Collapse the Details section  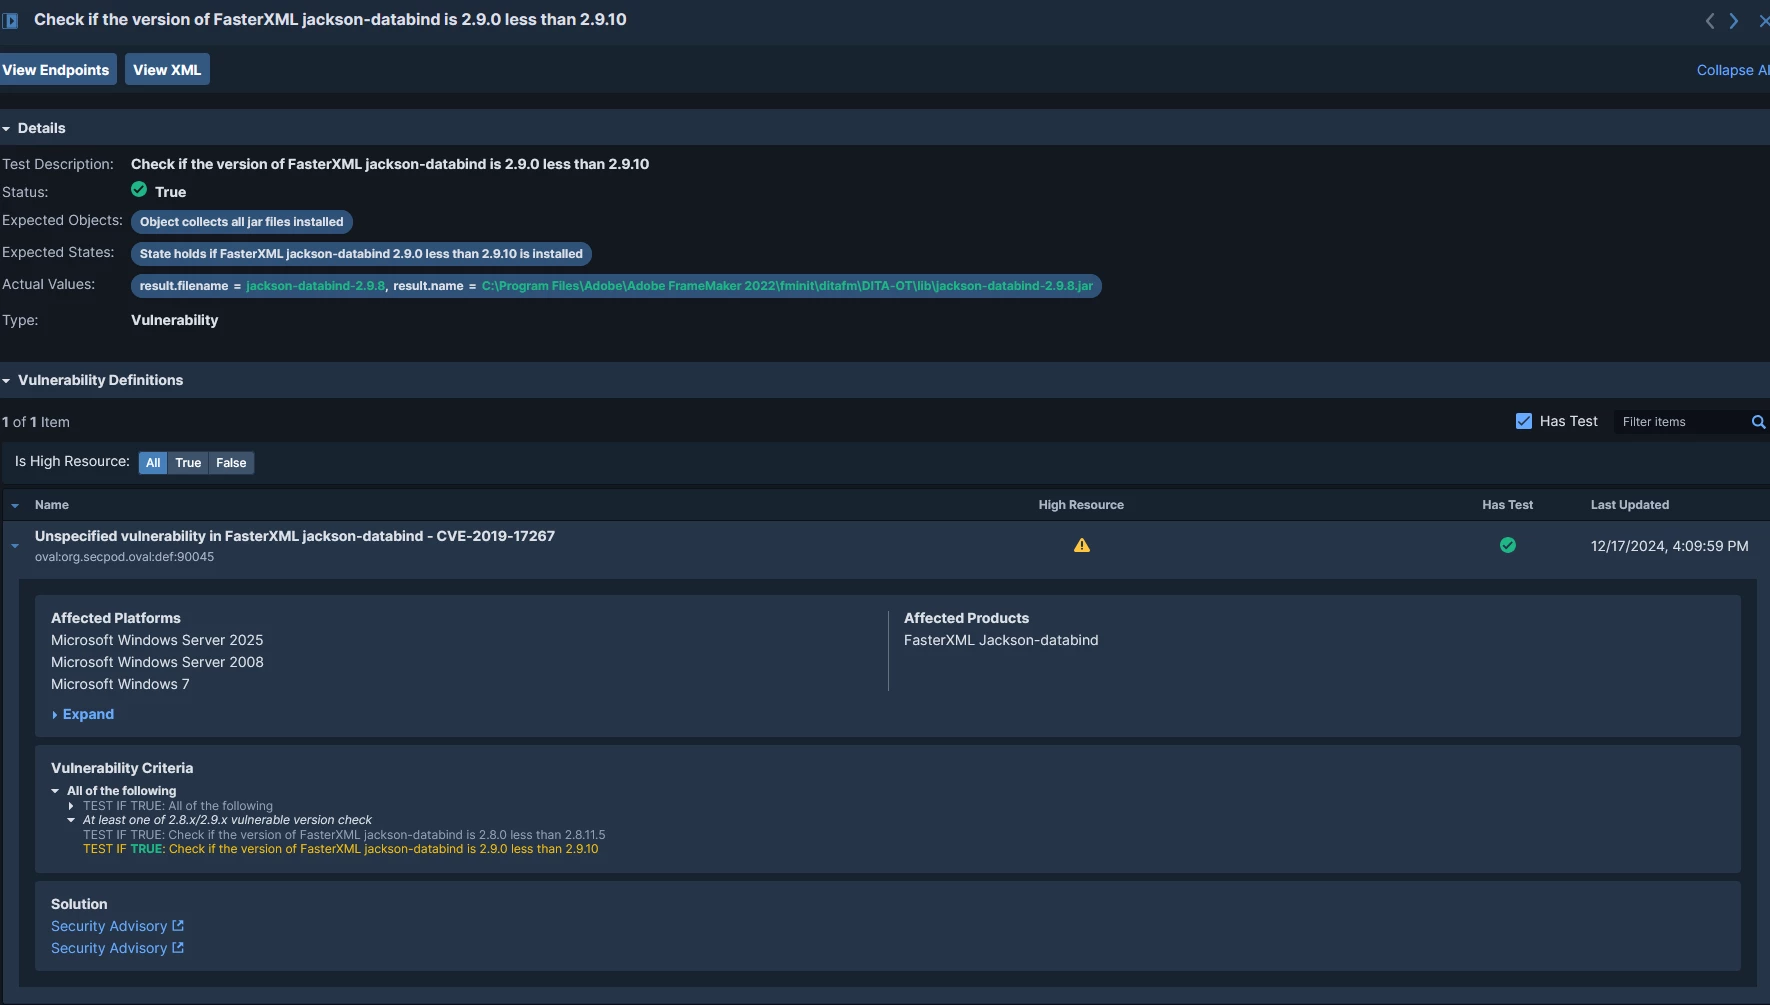point(7,129)
